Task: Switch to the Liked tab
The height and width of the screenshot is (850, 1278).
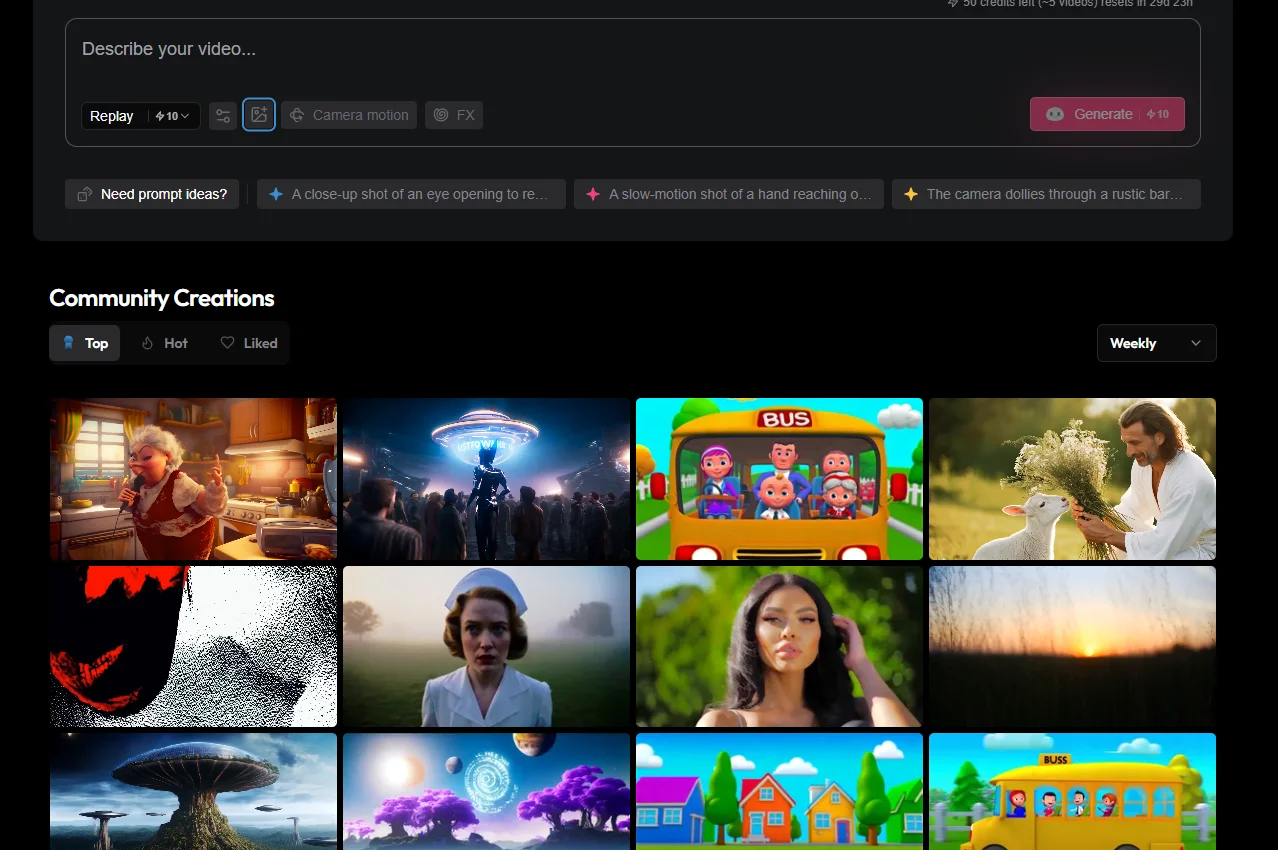Action: pyautogui.click(x=249, y=343)
